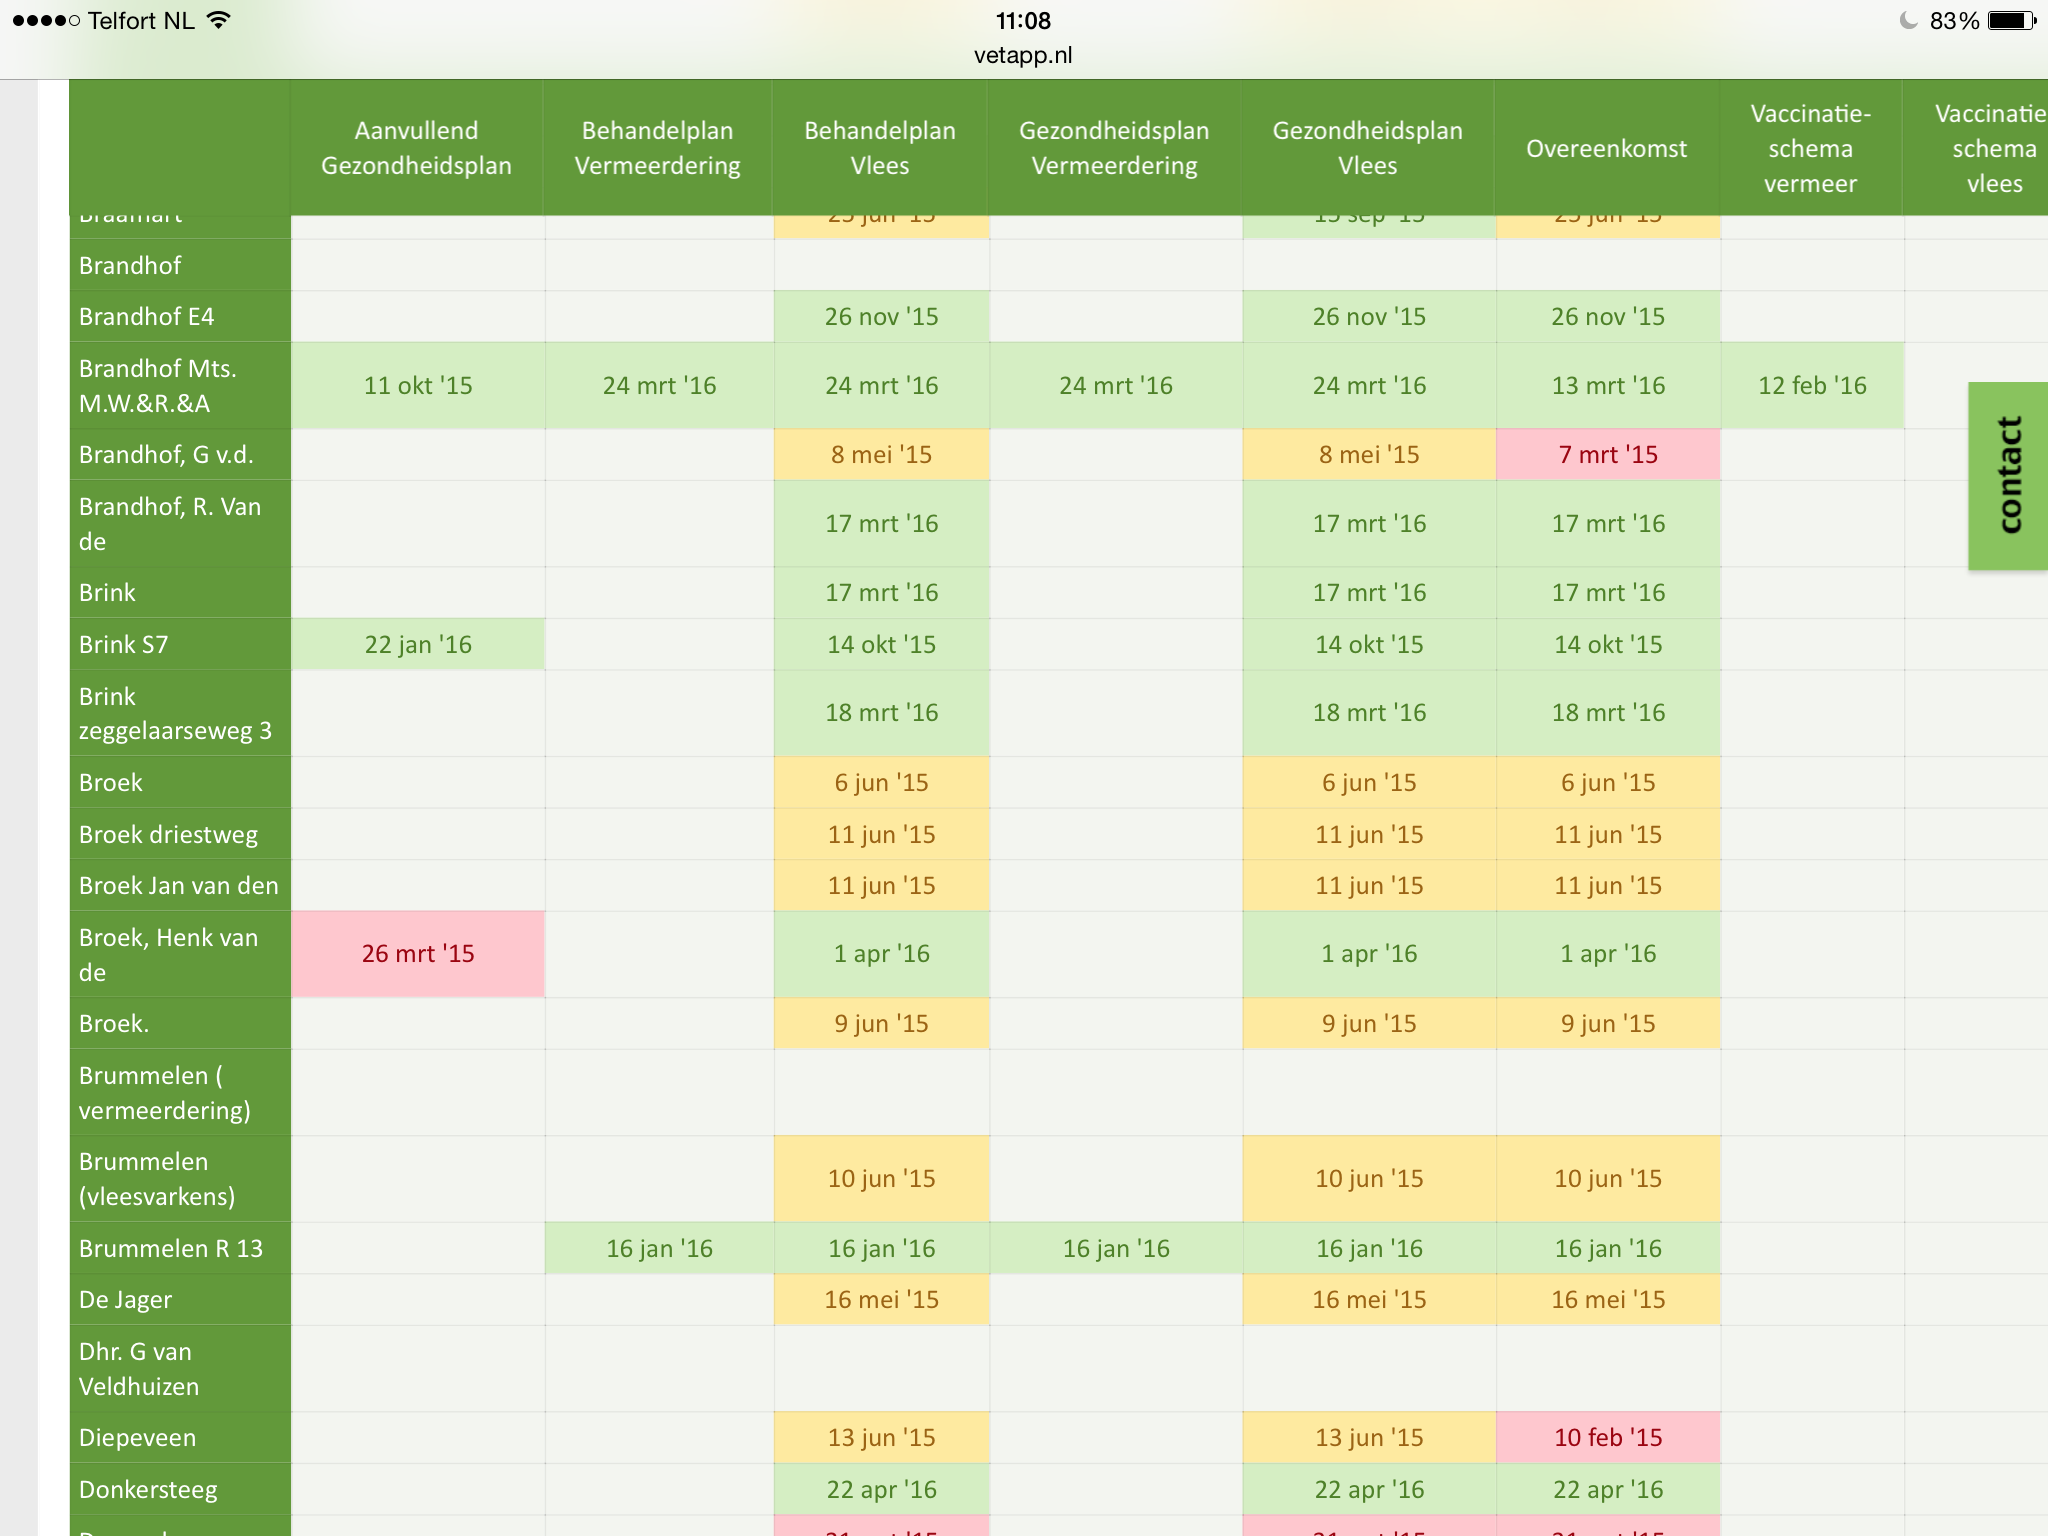The height and width of the screenshot is (1536, 2048).
Task: Open the Brandhof, G v.d. row
Action: coord(180,455)
